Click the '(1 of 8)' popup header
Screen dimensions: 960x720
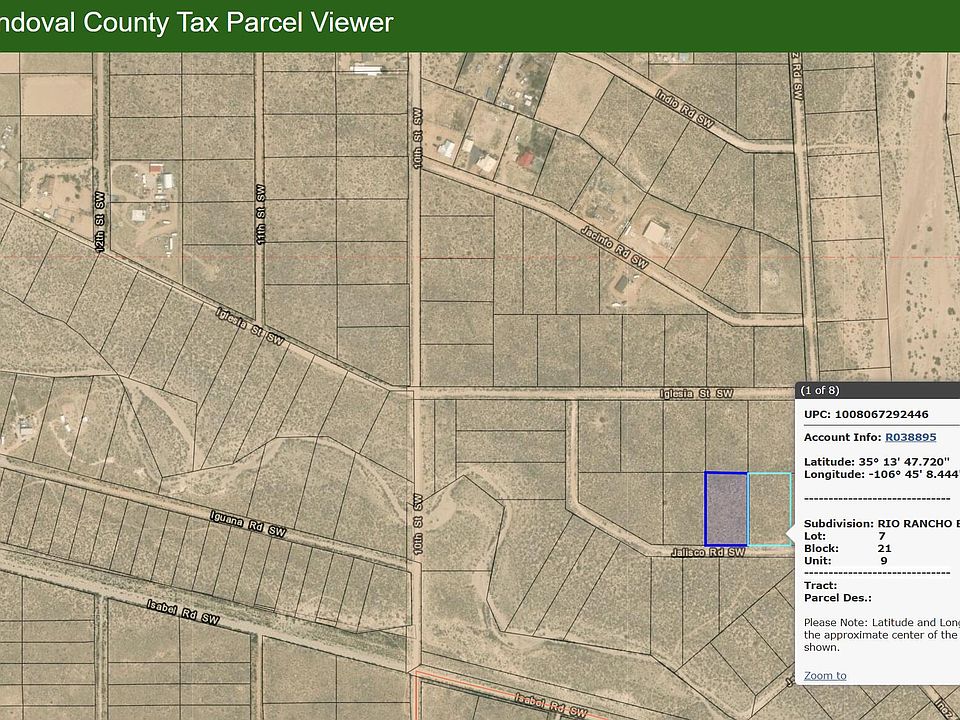[877, 390]
